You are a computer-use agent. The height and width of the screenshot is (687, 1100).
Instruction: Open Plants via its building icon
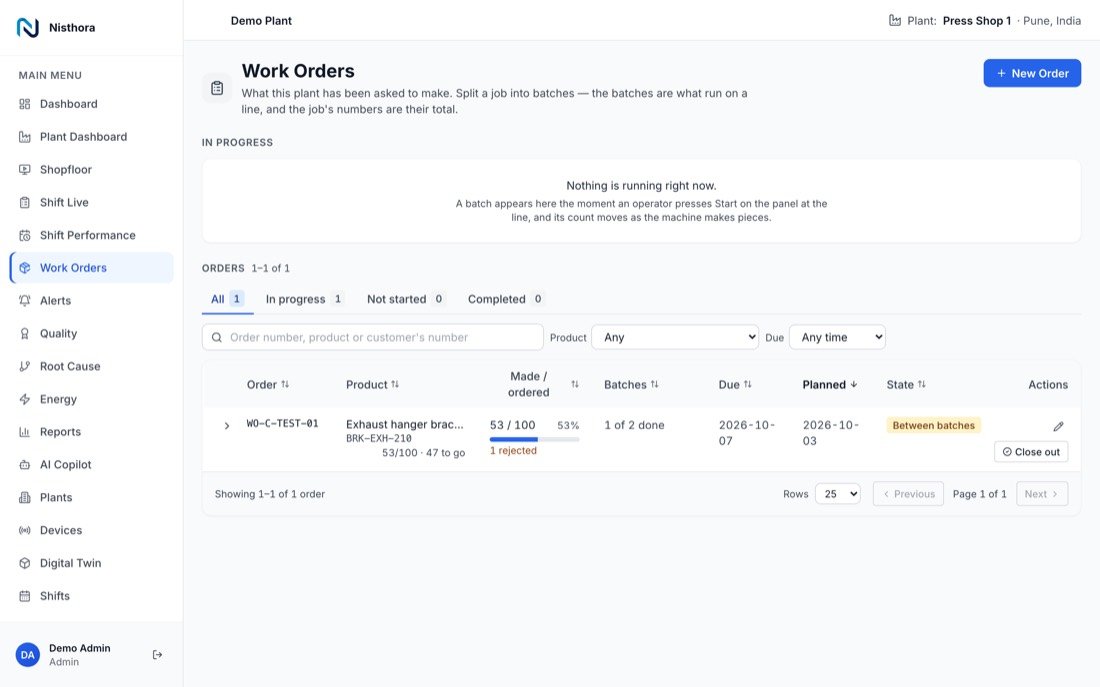25,498
